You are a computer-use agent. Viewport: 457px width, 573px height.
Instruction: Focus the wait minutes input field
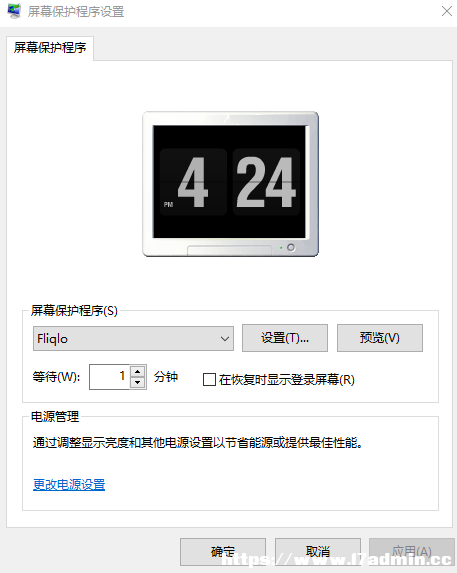pyautogui.click(x=109, y=377)
